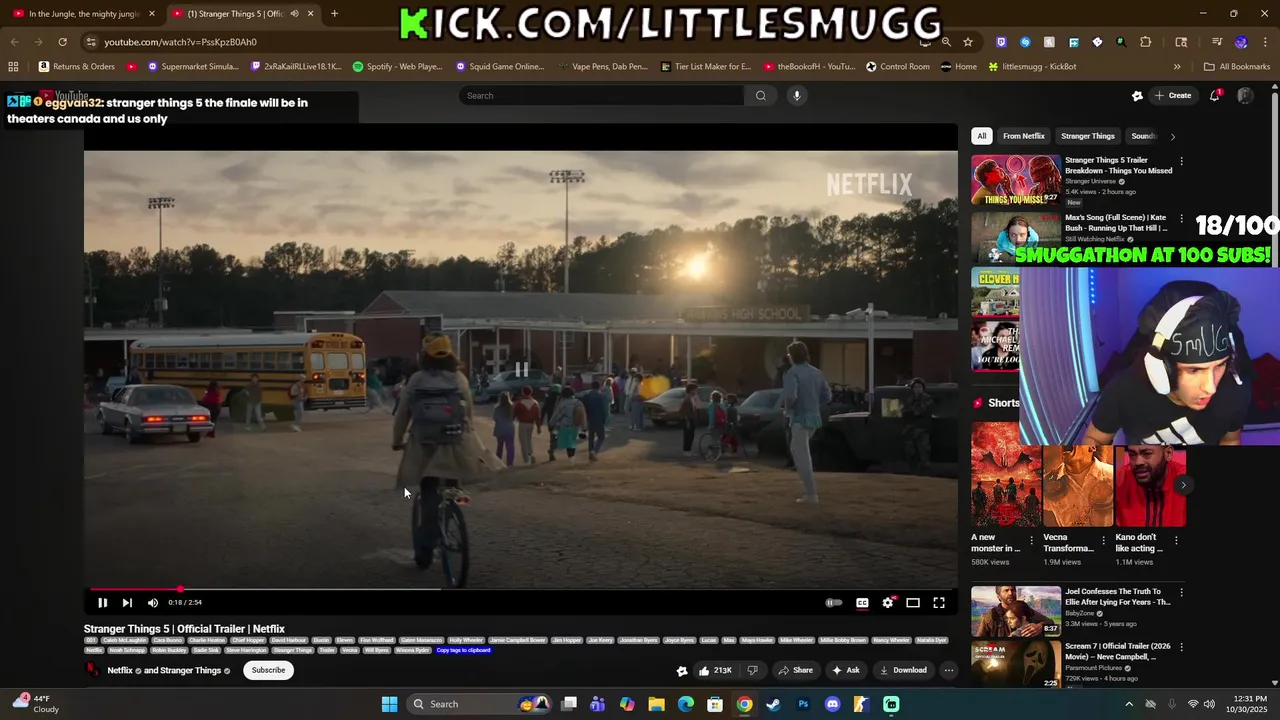Like the video with 213K likes

click(x=715, y=670)
